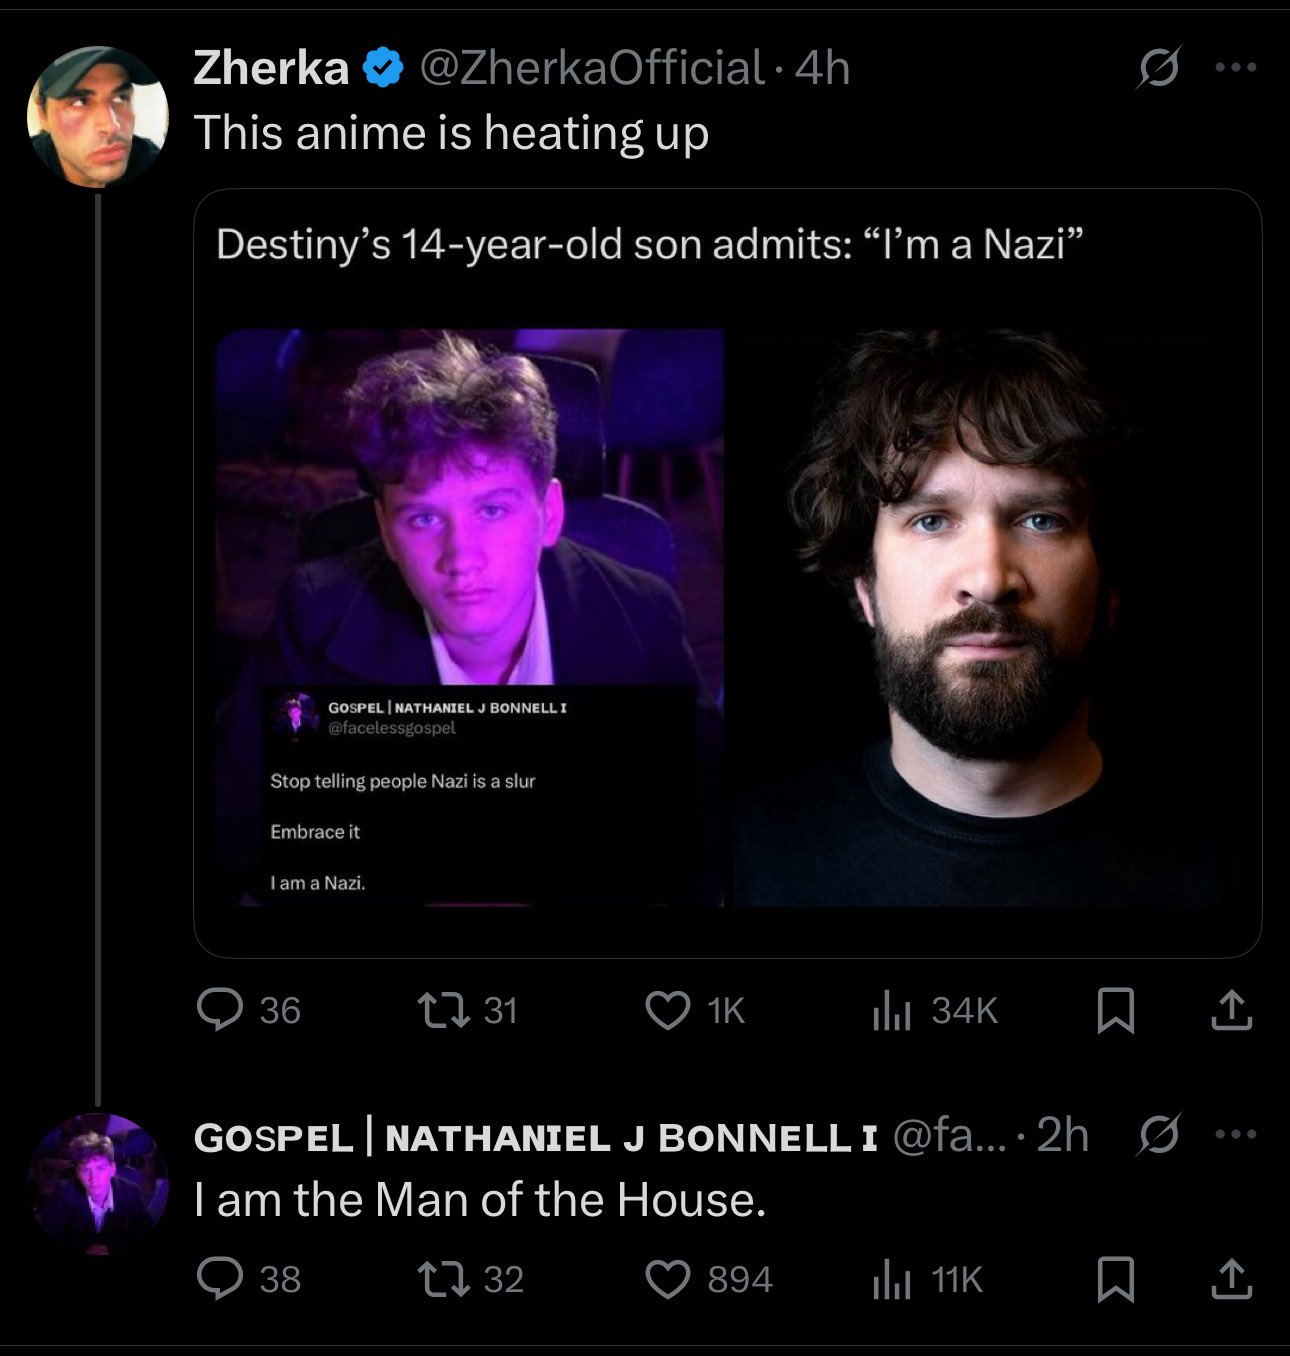Share Zherka's post

[x=1231, y=1010]
